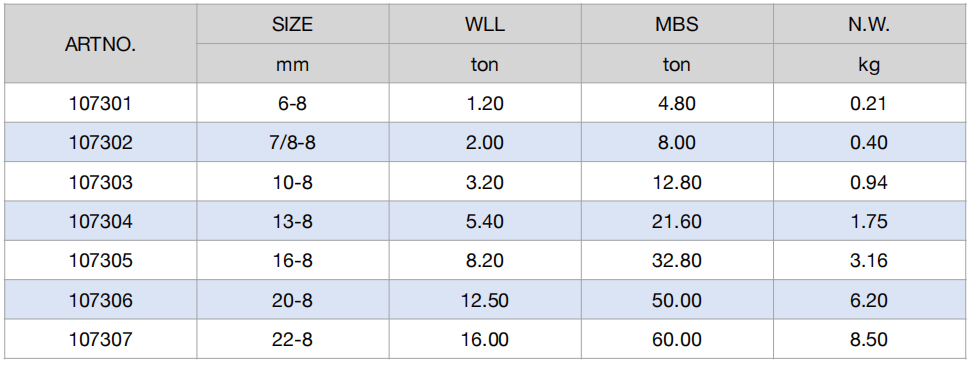
Task: Select article number 107303
Action: [x=100, y=182]
